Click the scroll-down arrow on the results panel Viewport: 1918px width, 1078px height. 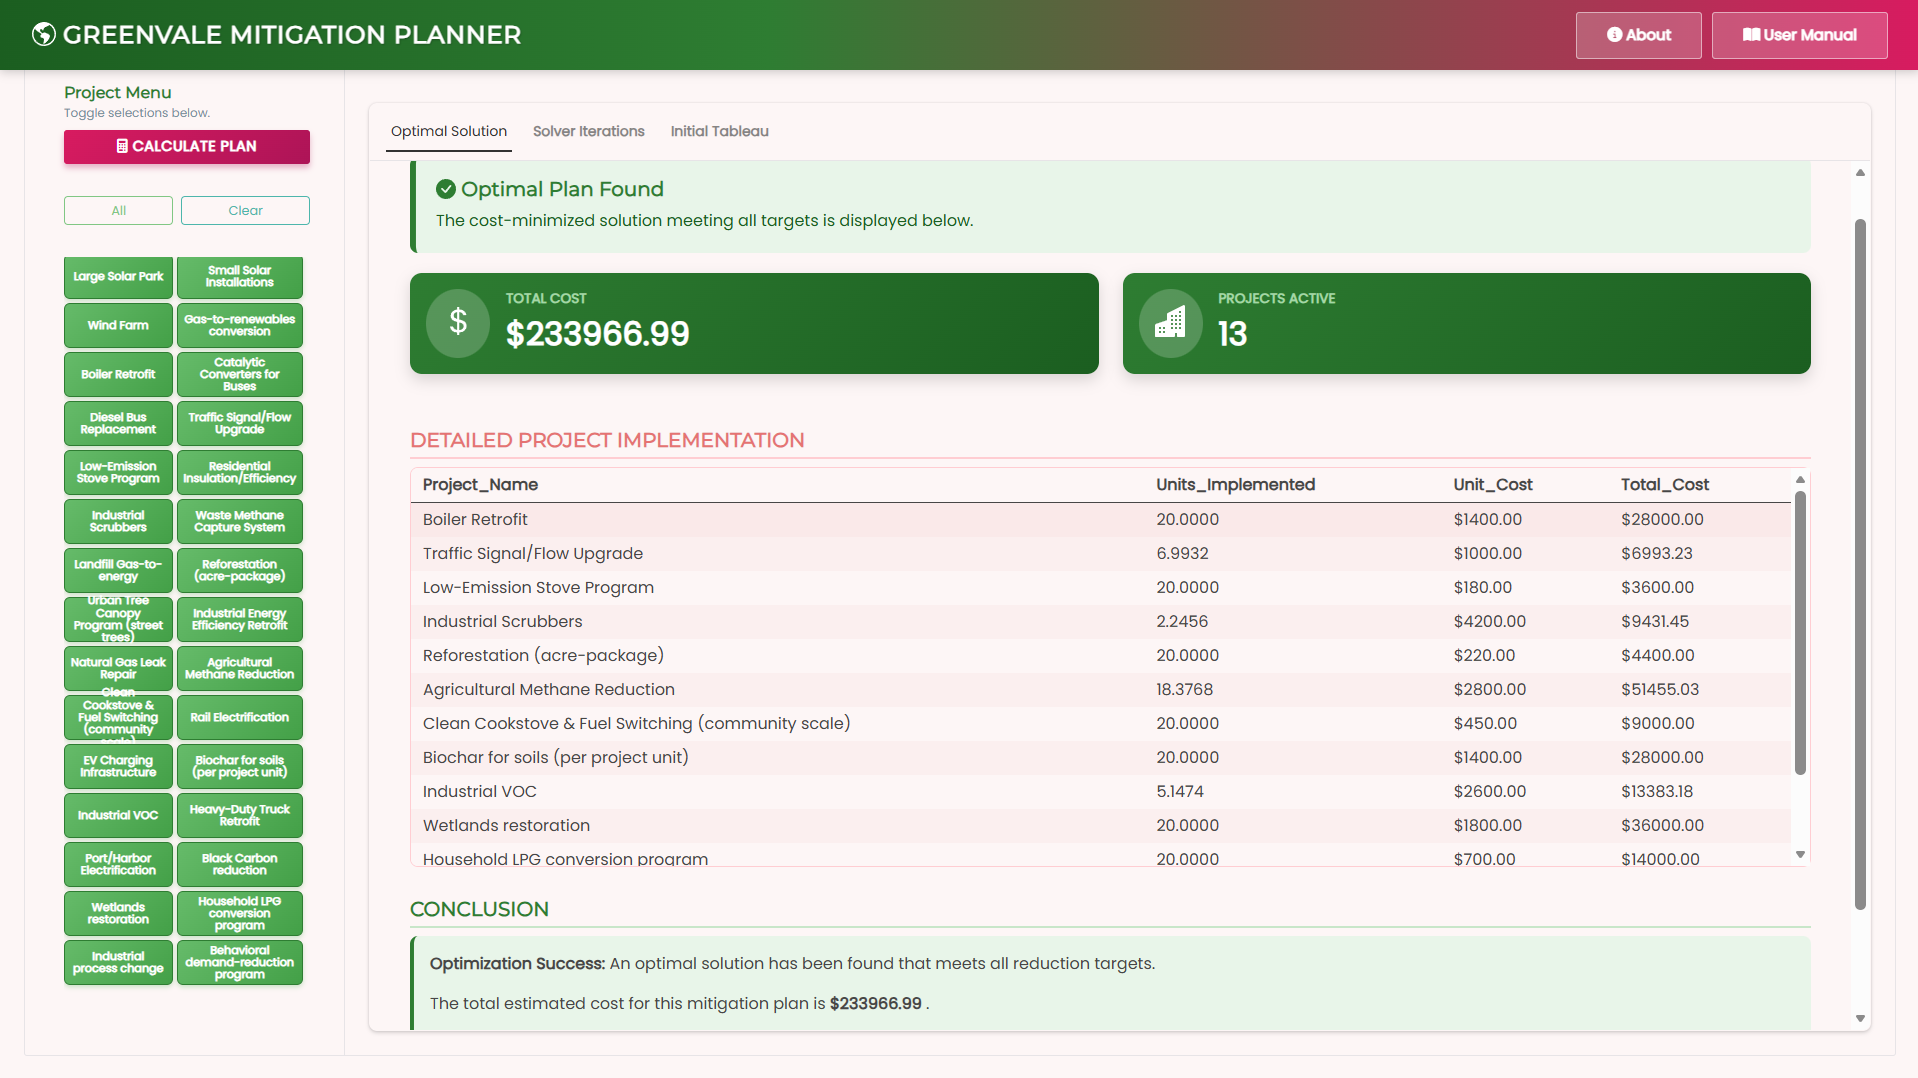click(1859, 1018)
